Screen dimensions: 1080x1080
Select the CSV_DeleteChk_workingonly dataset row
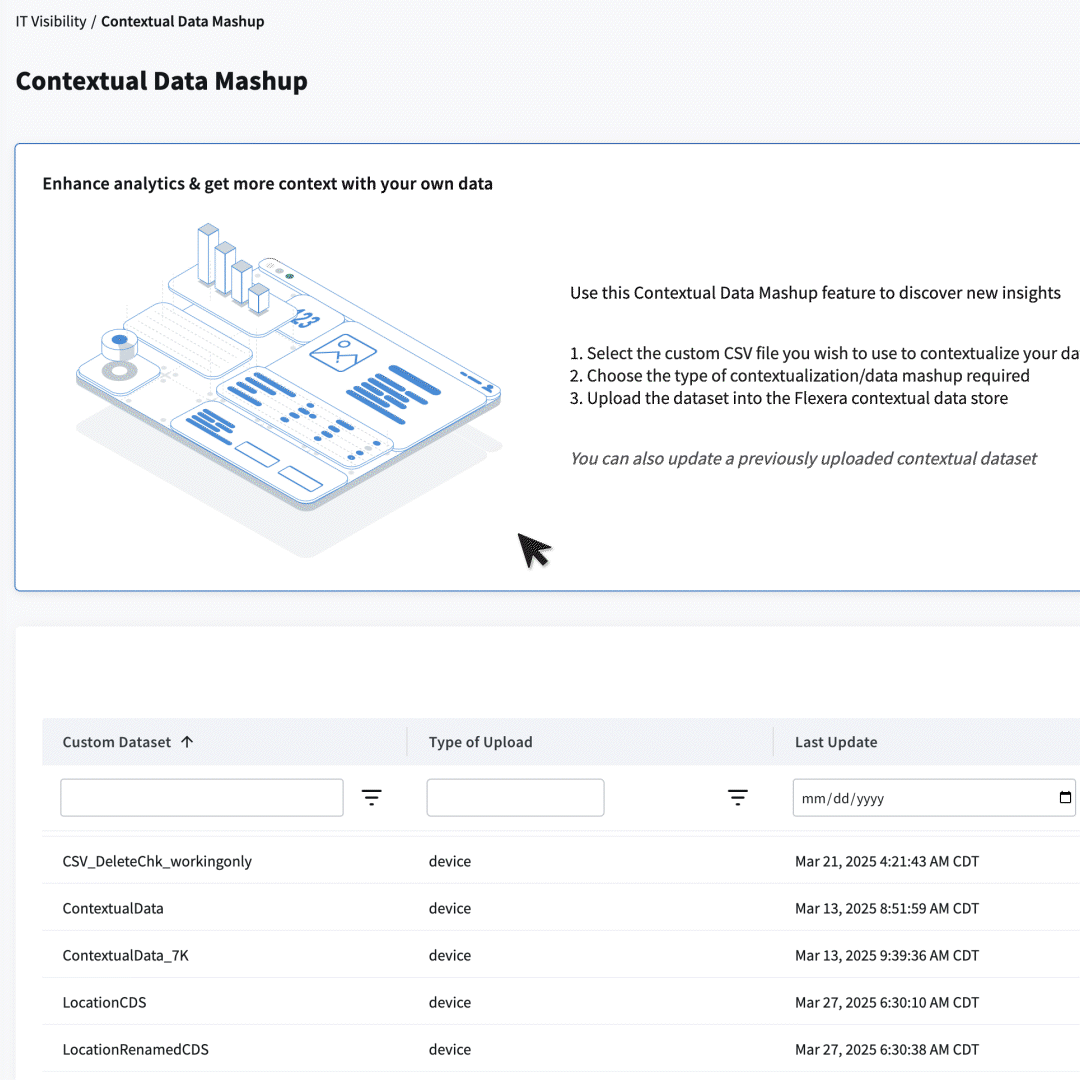(x=157, y=861)
